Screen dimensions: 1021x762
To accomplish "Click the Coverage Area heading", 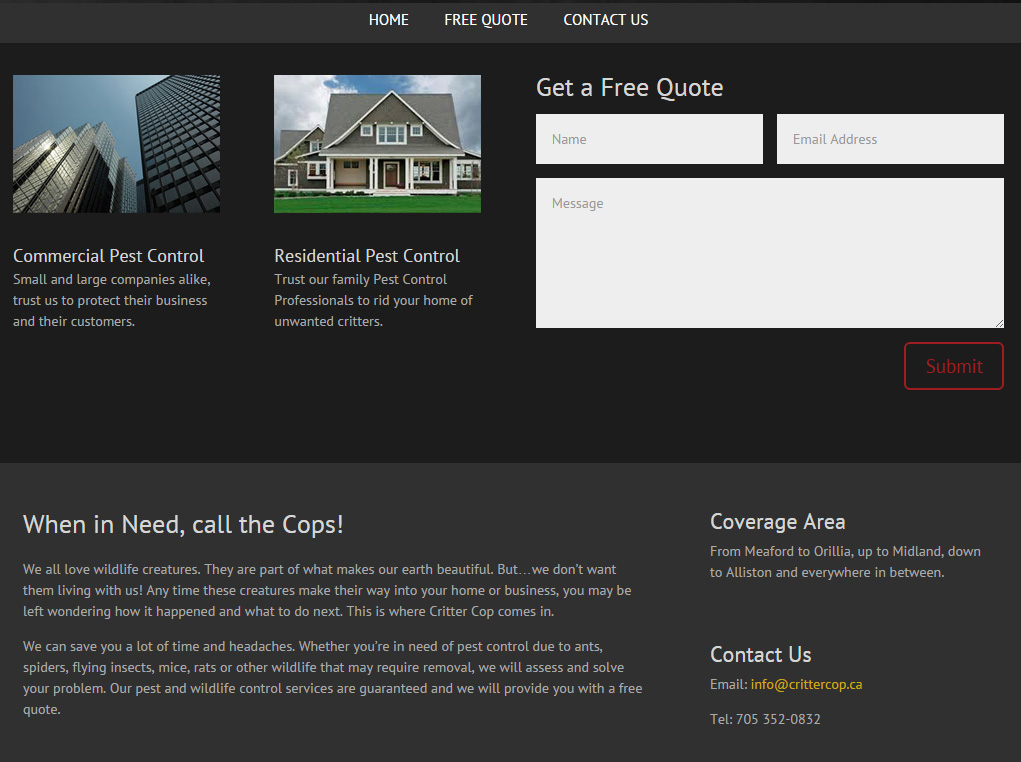I will pyautogui.click(x=777, y=522).
